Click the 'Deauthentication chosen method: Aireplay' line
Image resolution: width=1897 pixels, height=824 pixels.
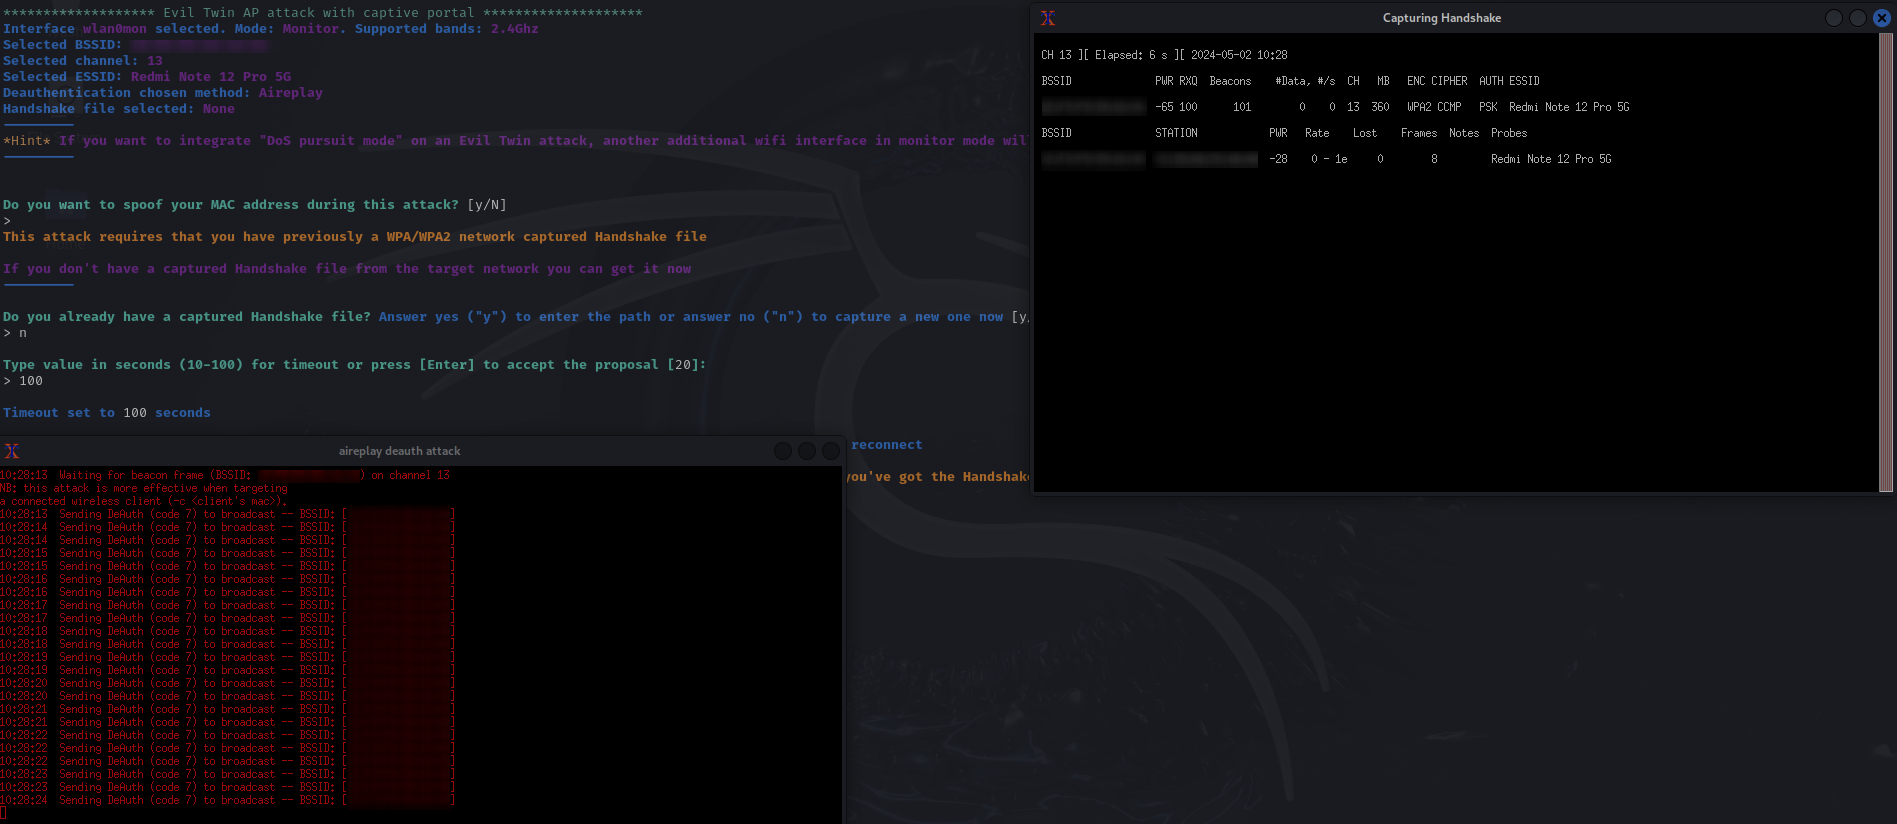163,93
